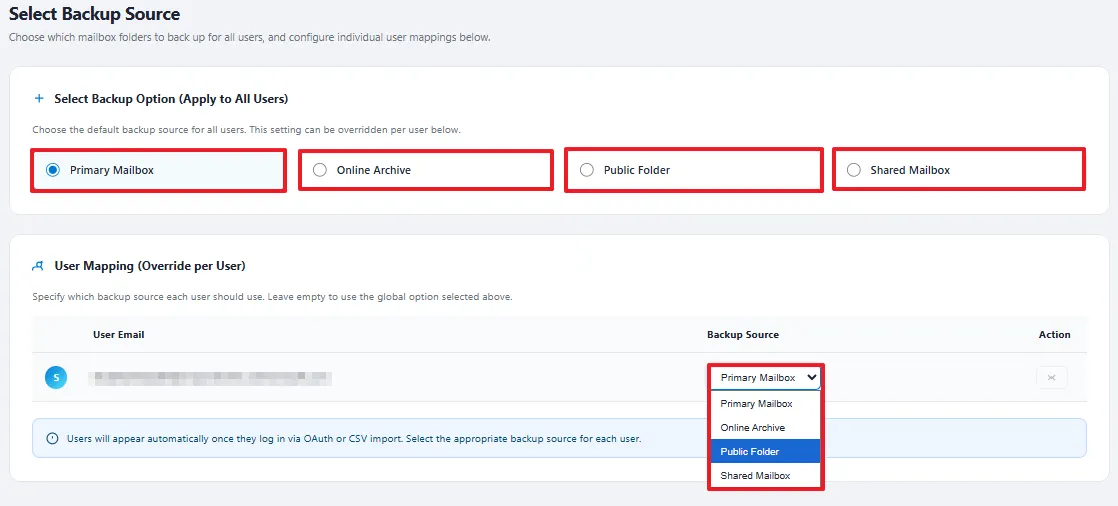Viewport: 1118px width, 506px height.
Task: Choose Primary Mailbox from dropdown list
Action: pyautogui.click(x=766, y=404)
